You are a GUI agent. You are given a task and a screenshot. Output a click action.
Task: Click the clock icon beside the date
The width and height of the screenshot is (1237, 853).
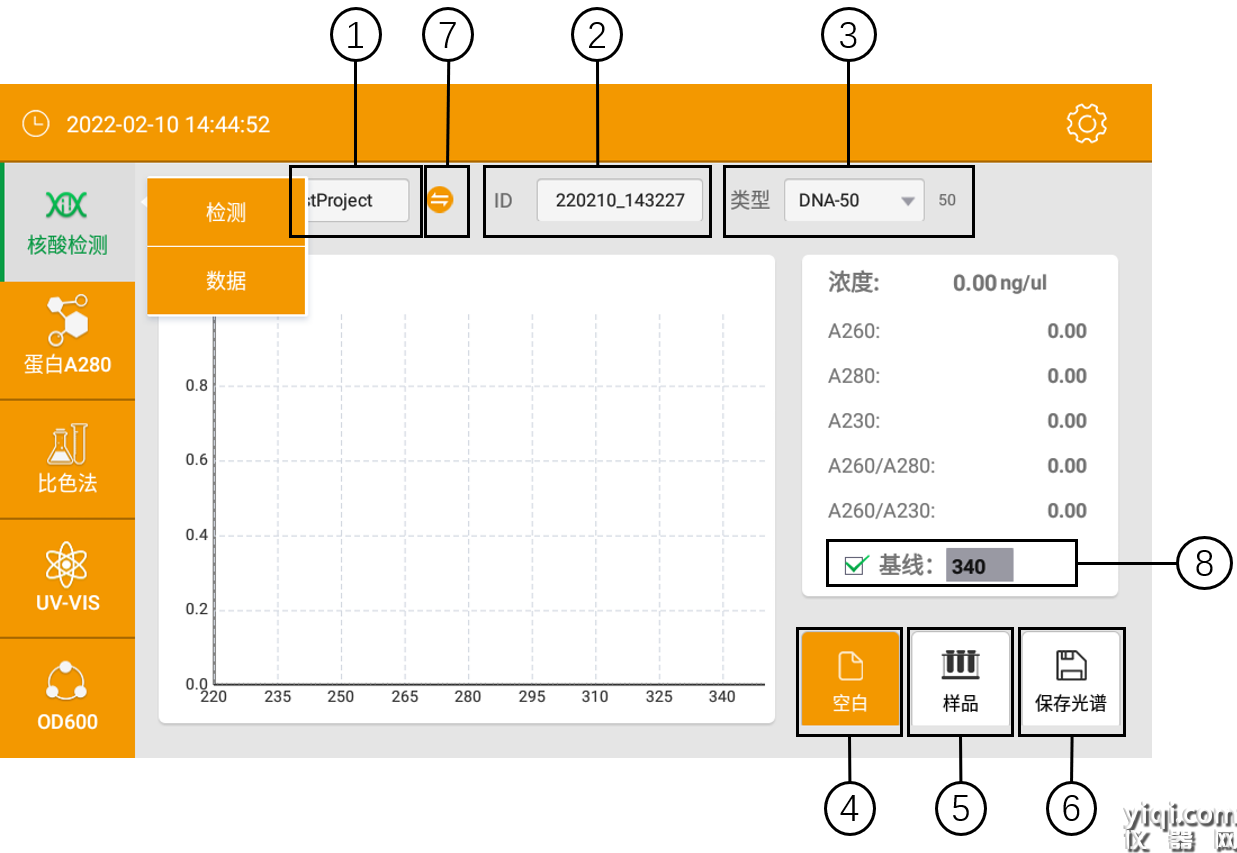tap(35, 124)
